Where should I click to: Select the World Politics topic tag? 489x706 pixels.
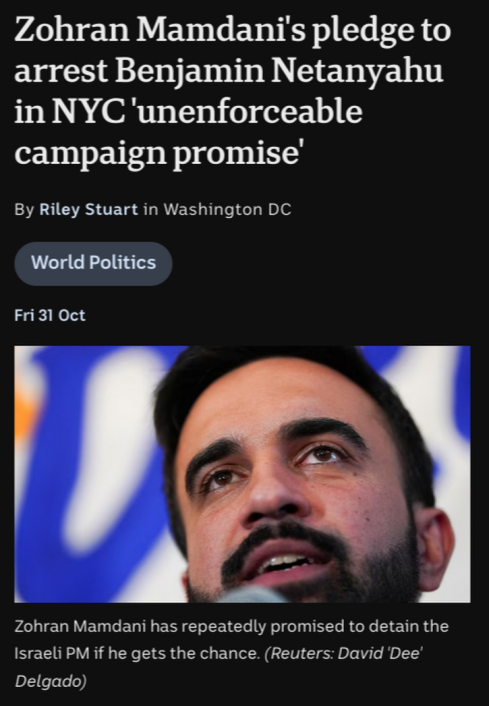pyautogui.click(x=93, y=263)
